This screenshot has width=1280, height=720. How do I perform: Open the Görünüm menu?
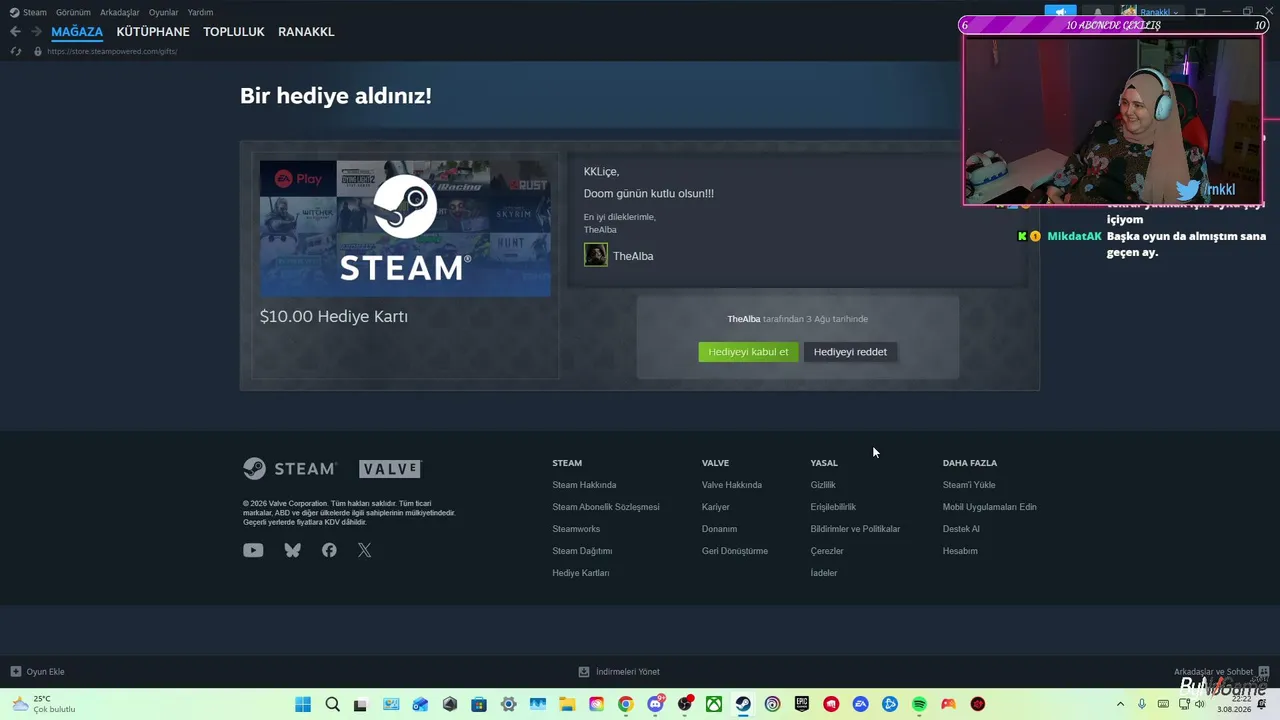(x=73, y=12)
